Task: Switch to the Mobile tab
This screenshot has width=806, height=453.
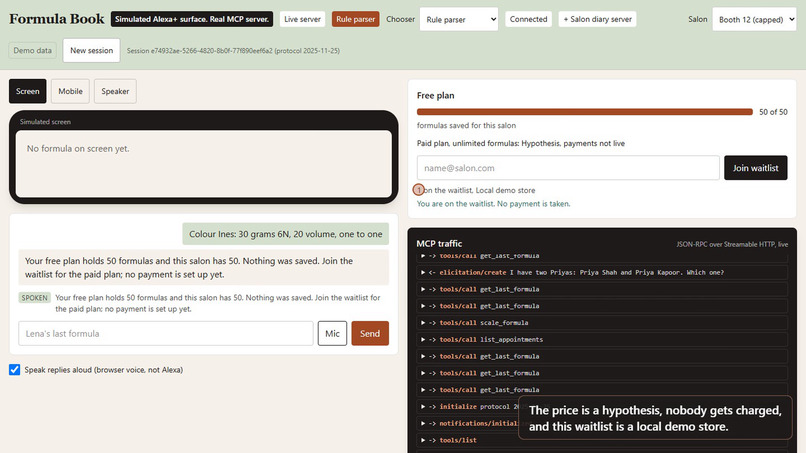Action: tap(70, 91)
